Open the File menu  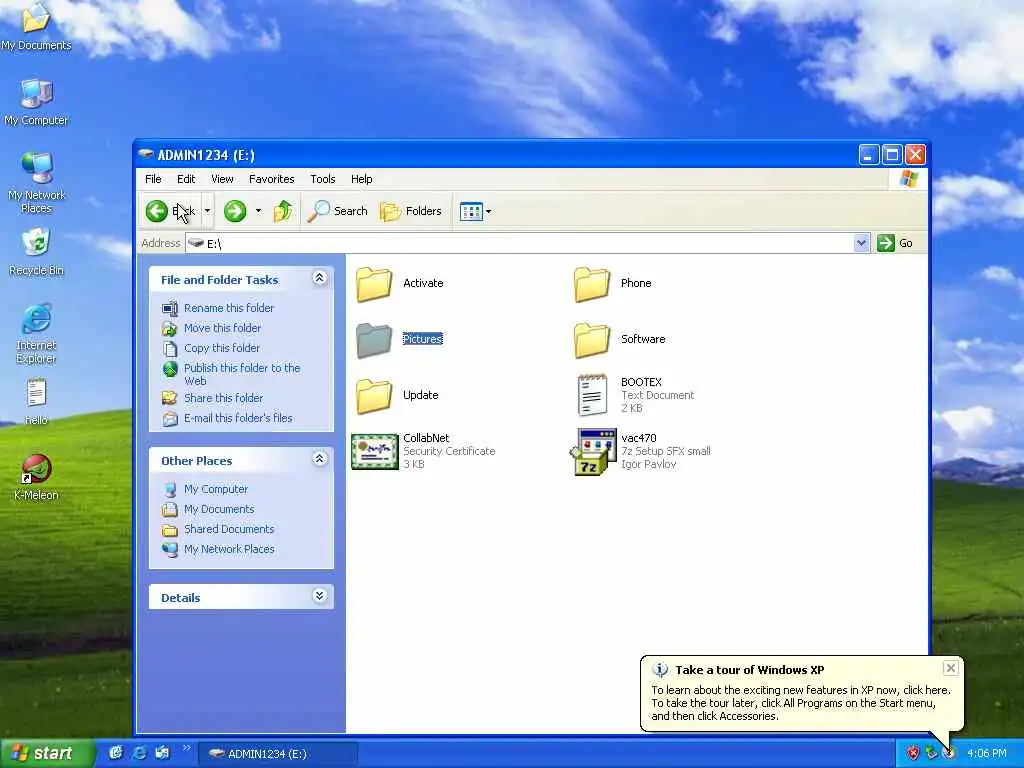pos(153,179)
